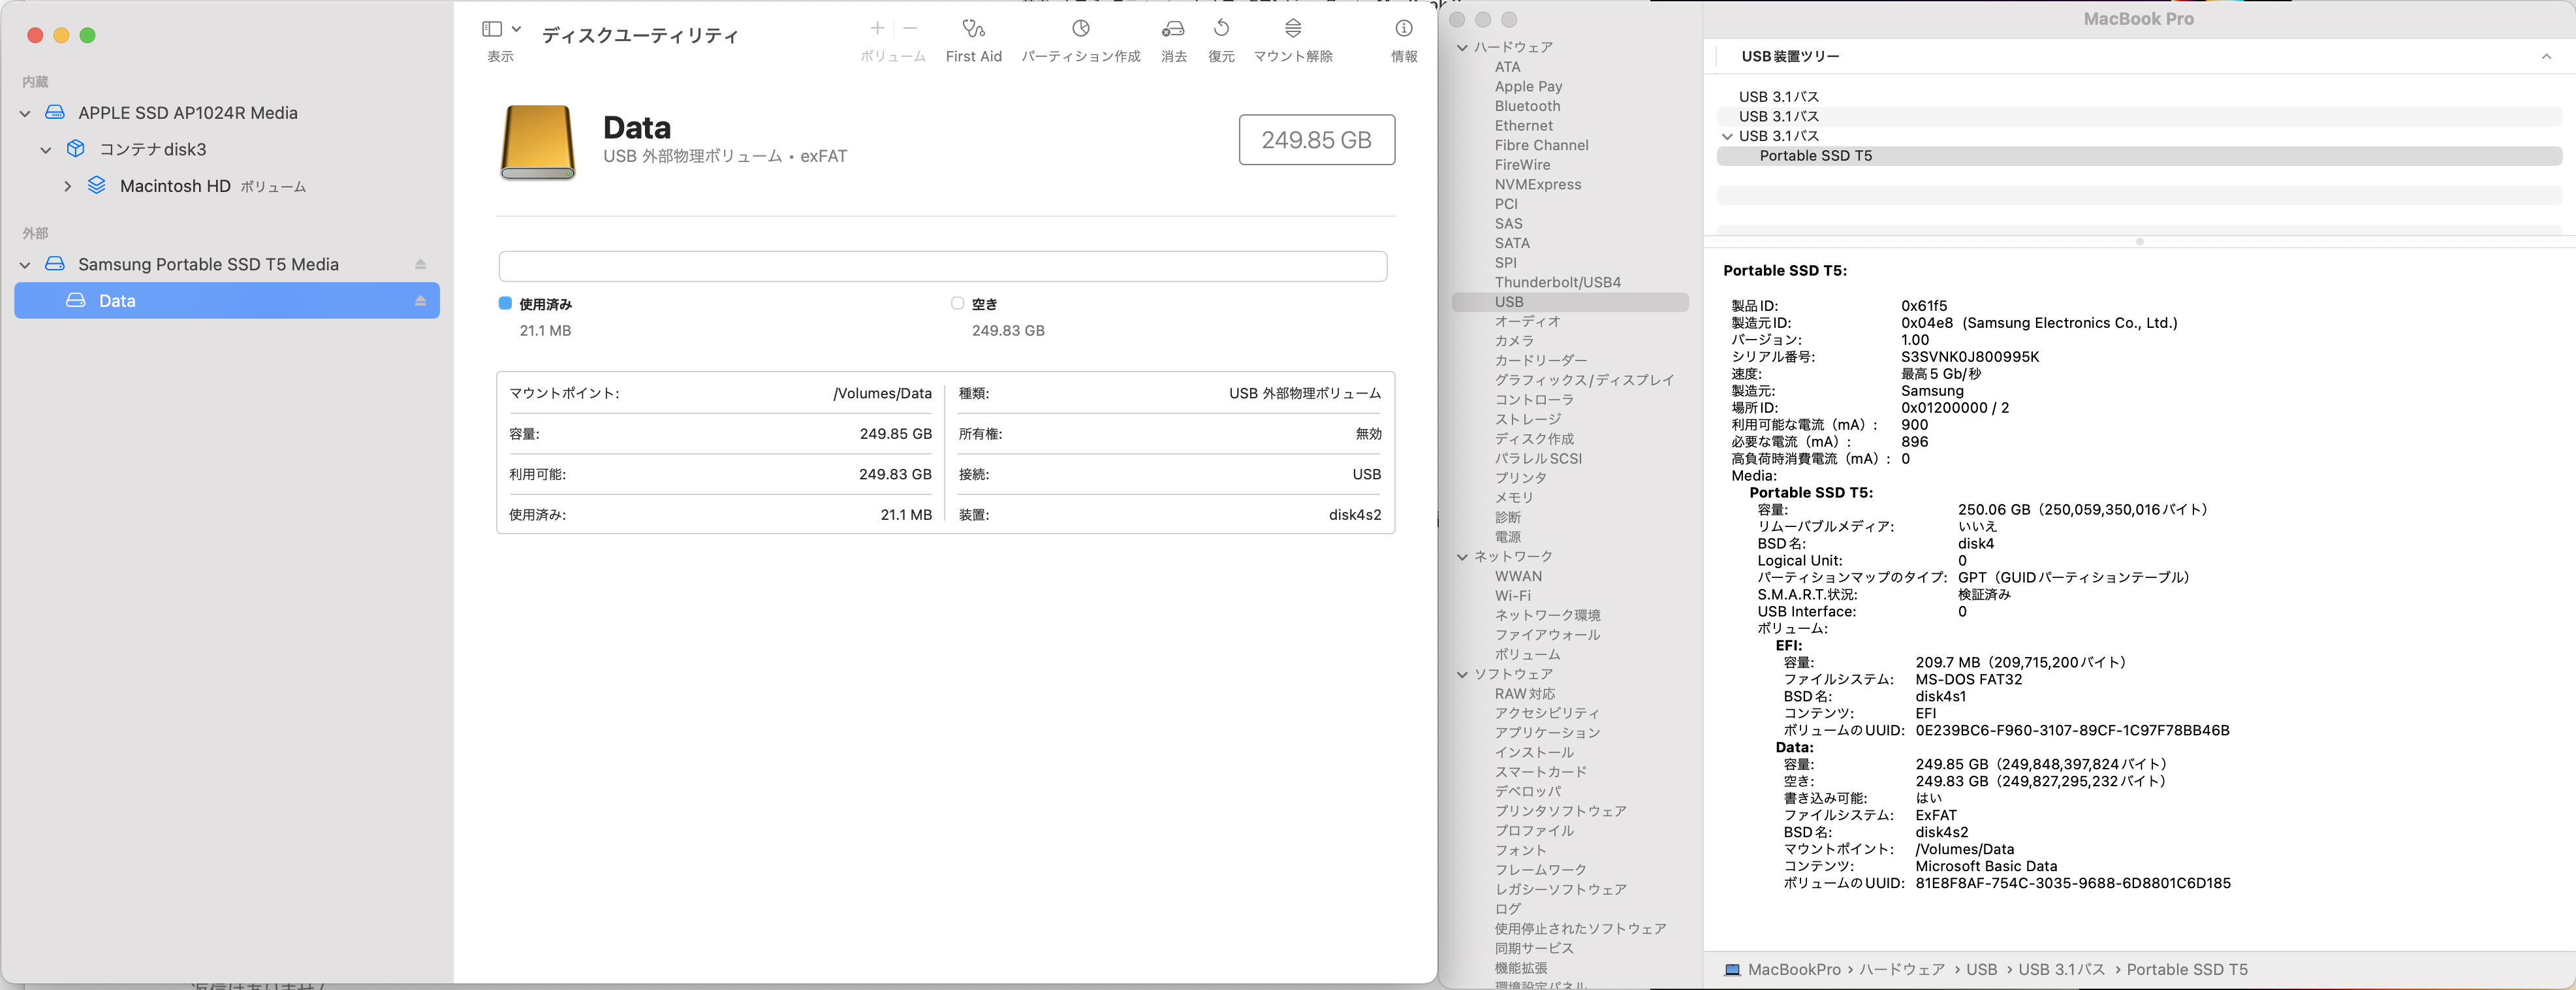Click the First Aid toolbar icon
This screenshot has width=2576, height=990.
point(973,29)
